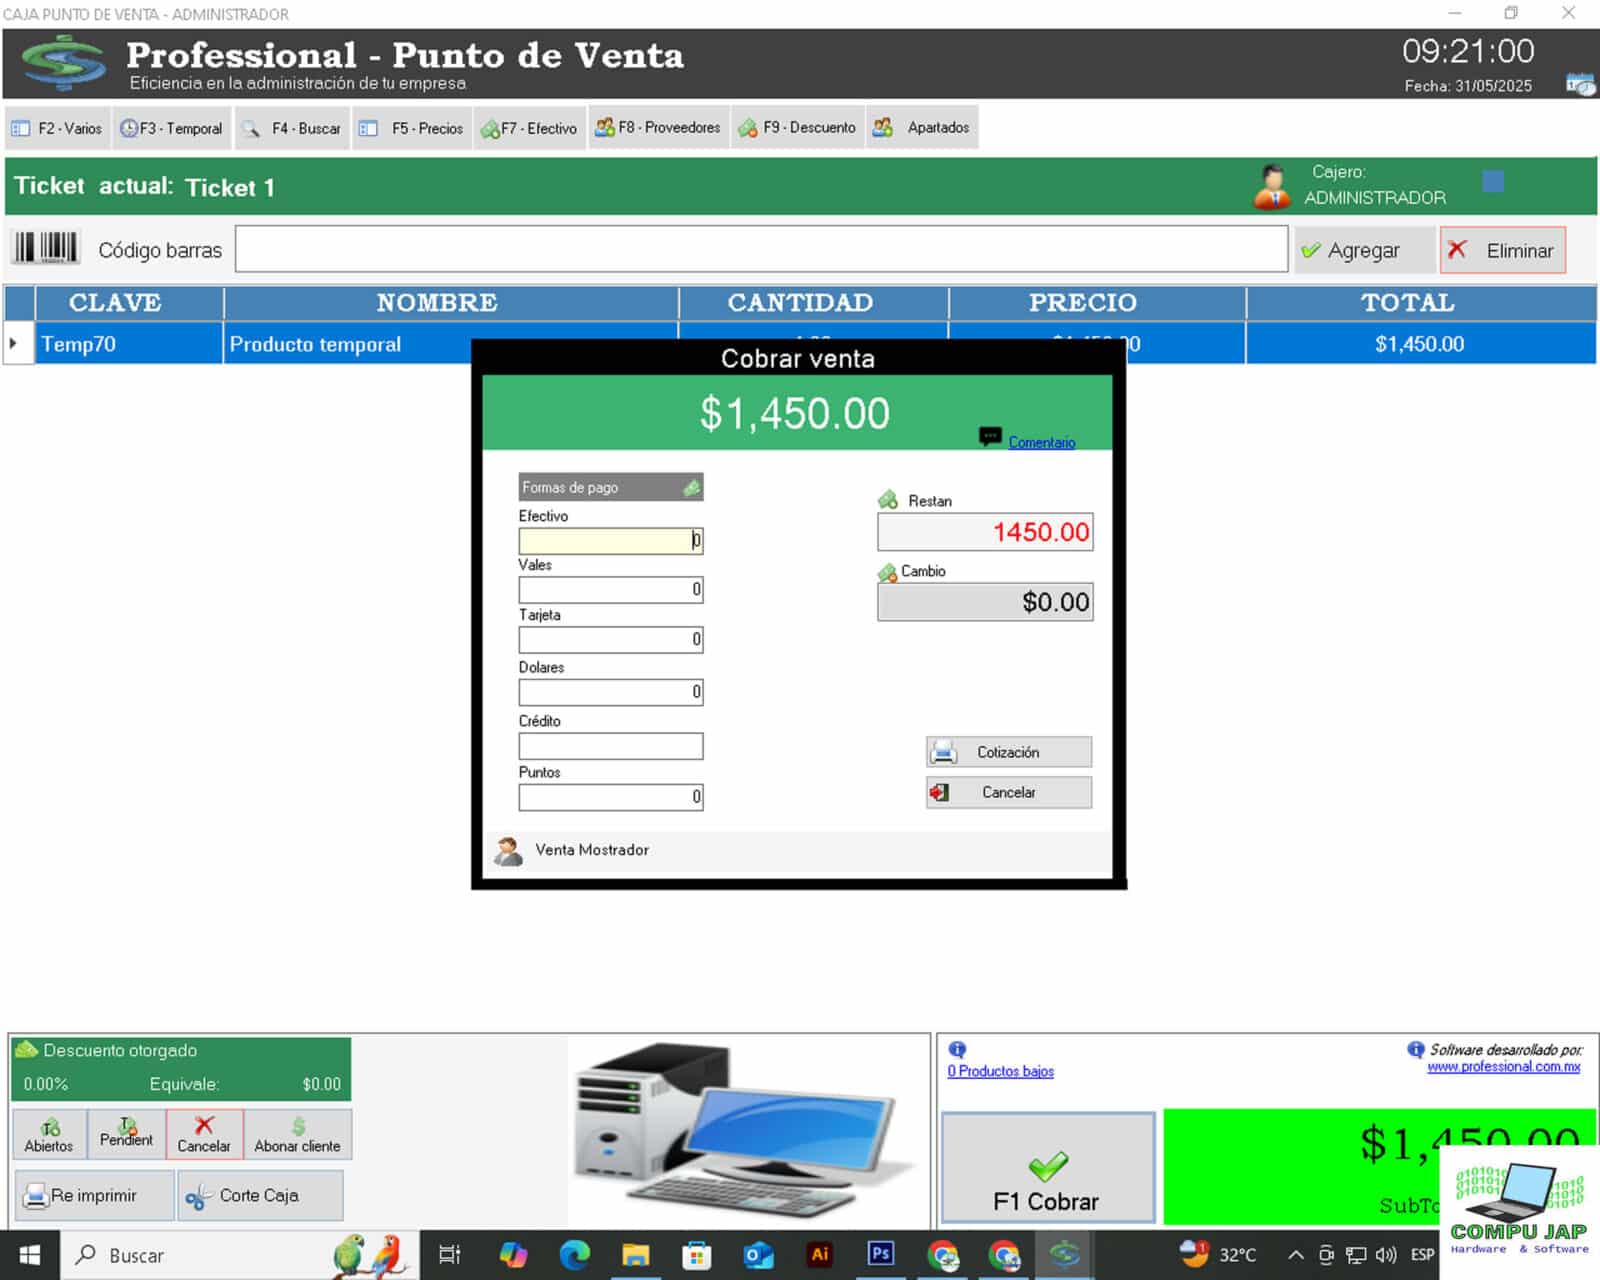Open Microsoft Edge from the taskbar
This screenshot has height=1280, width=1600.
(x=575, y=1254)
